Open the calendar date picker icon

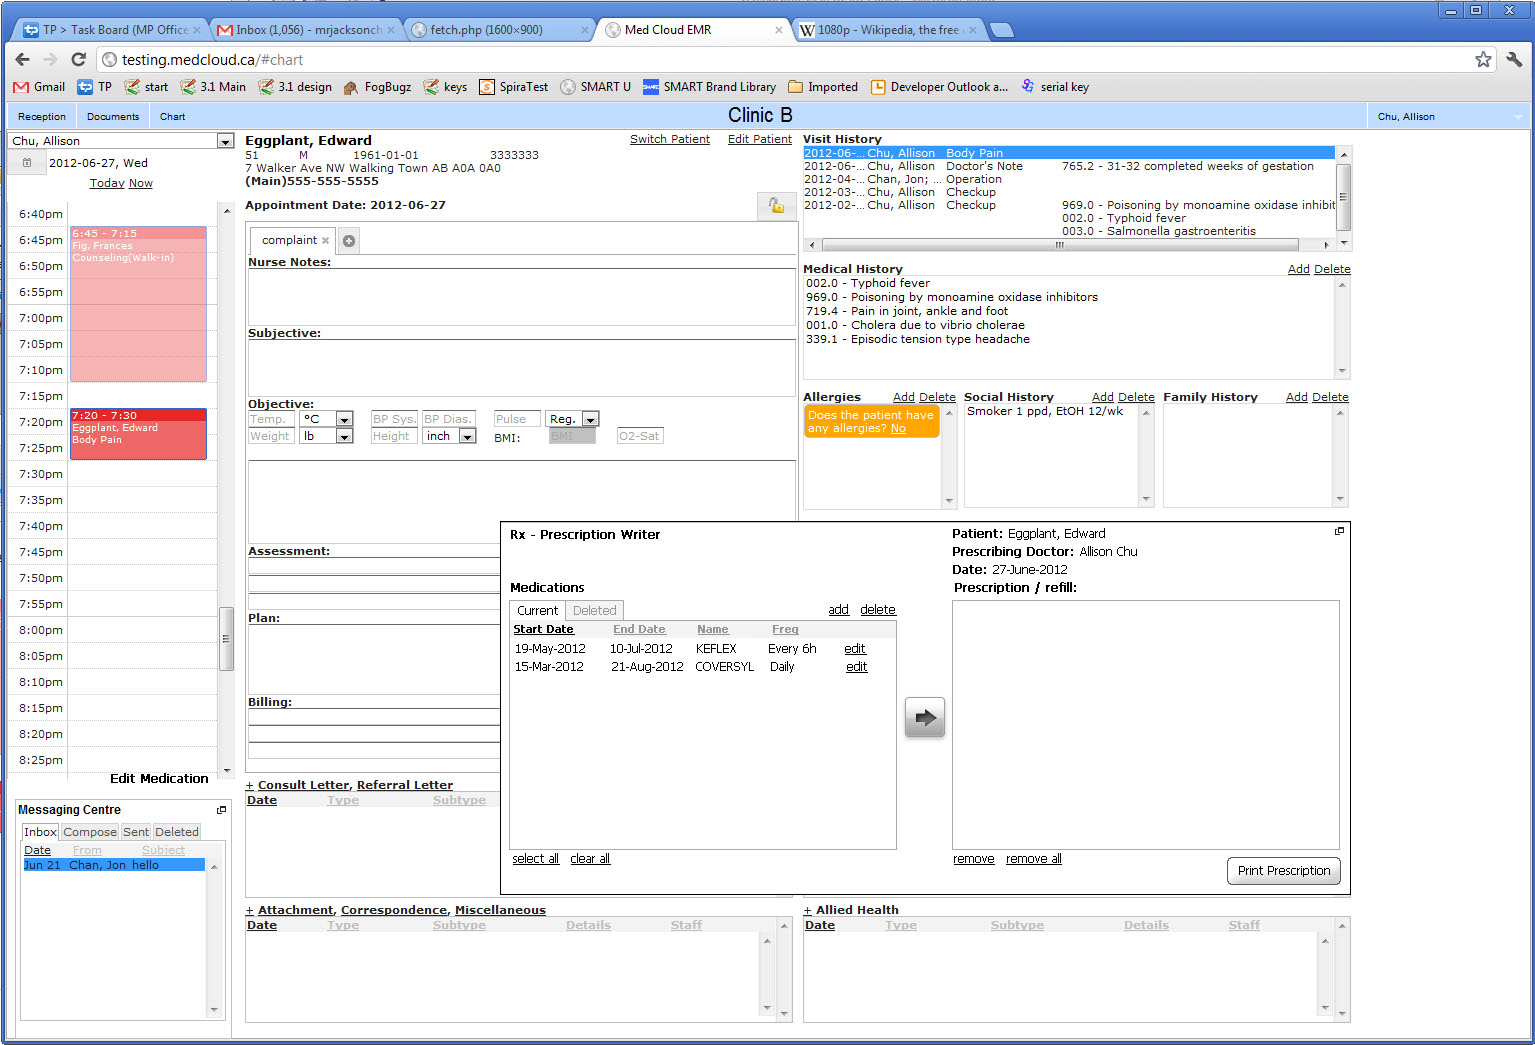[x=27, y=163]
